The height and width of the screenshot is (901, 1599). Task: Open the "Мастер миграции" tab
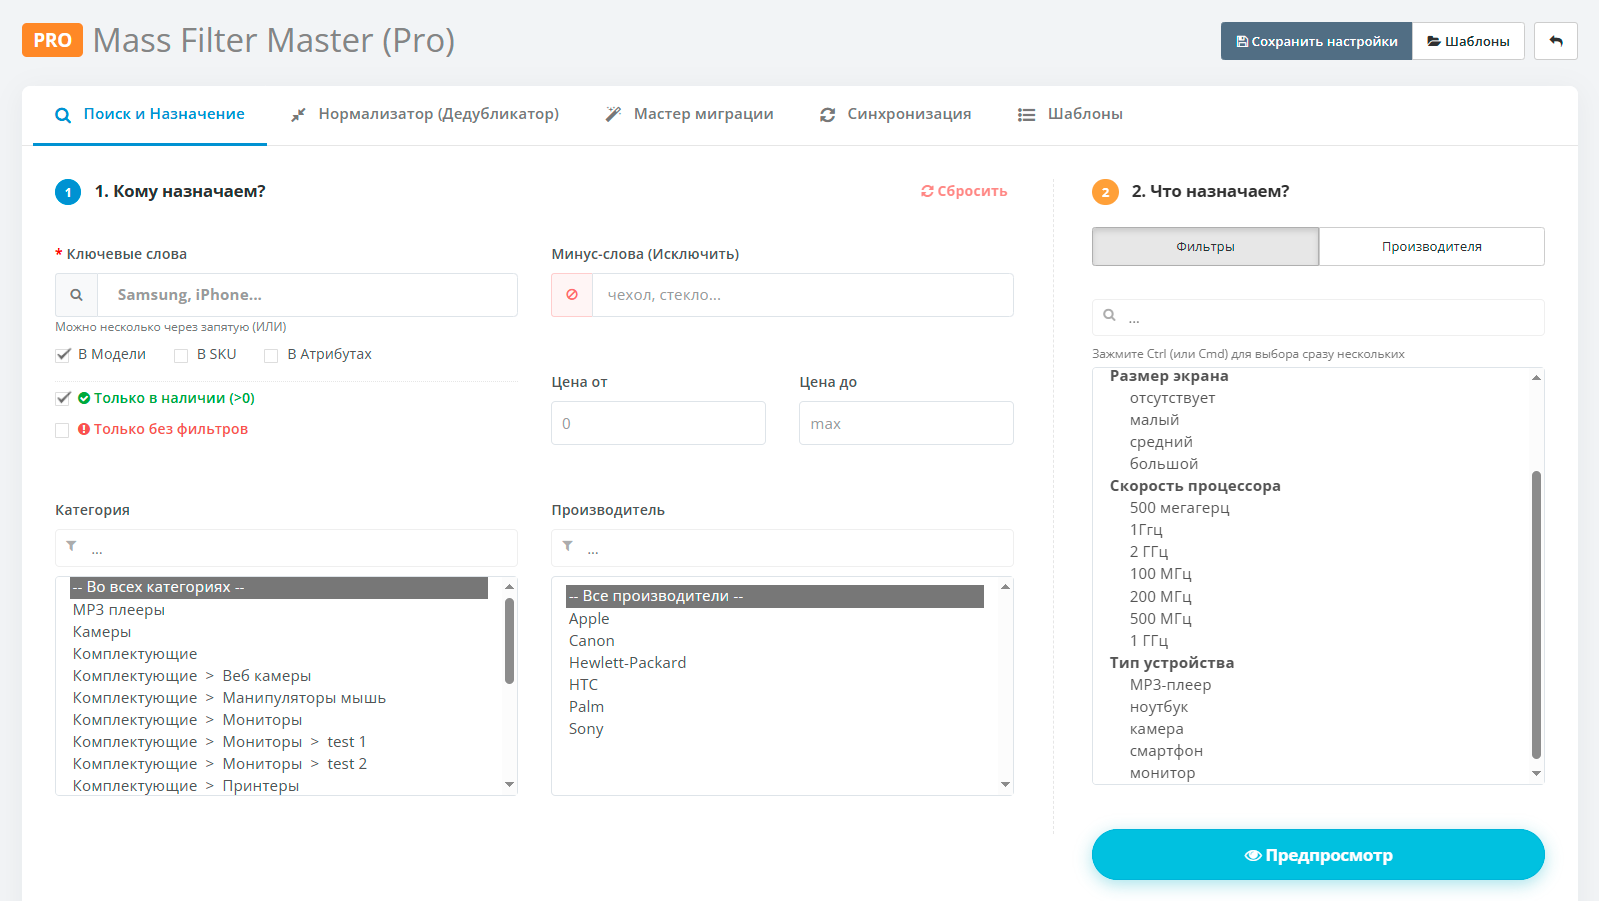(x=689, y=114)
